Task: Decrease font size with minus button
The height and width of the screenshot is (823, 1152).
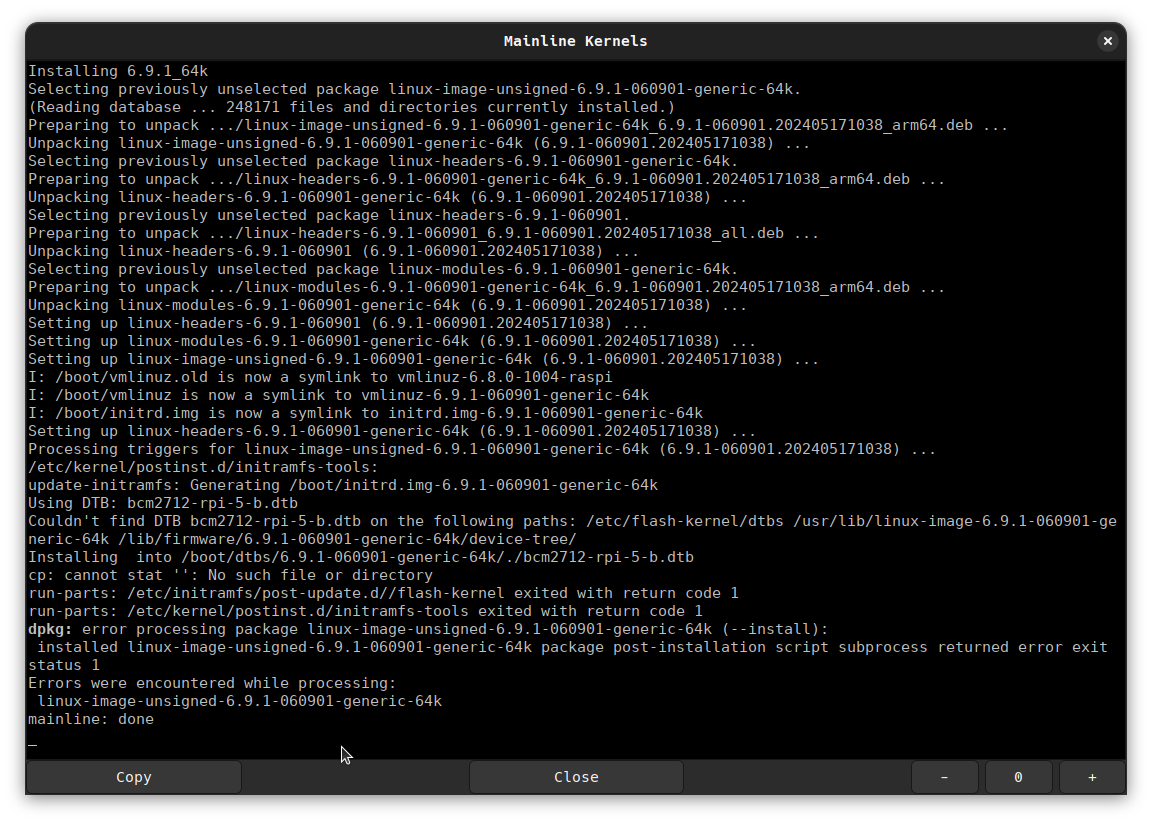Action: click(x=944, y=777)
